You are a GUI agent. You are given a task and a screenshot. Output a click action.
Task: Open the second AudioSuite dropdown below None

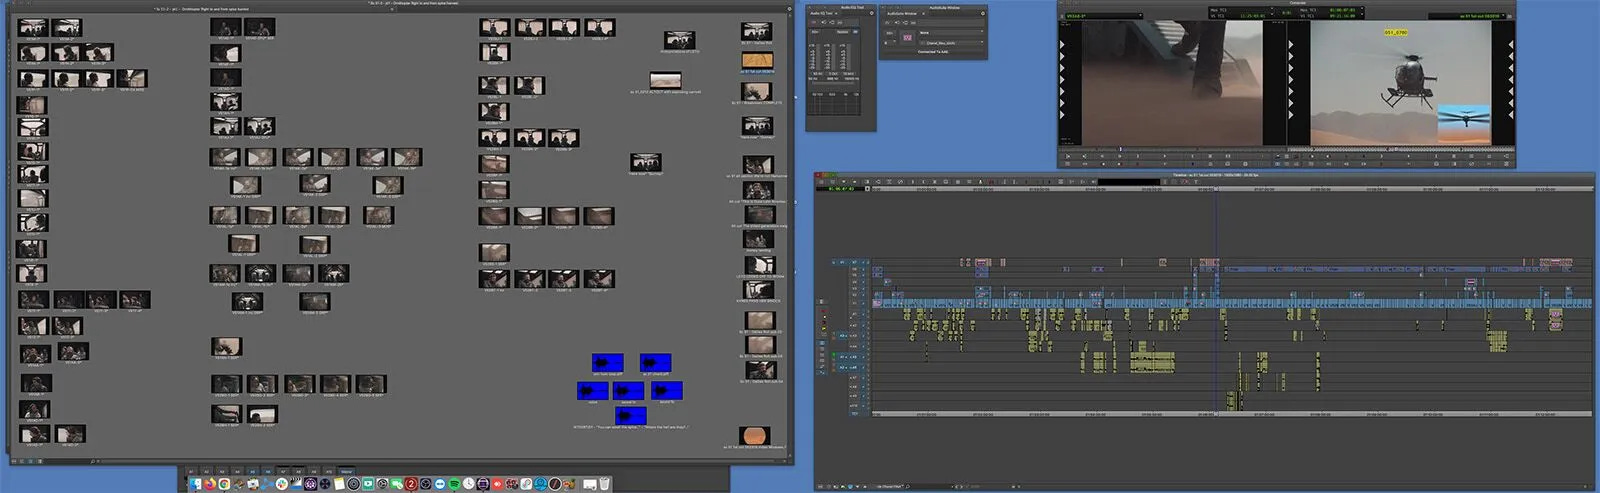[951, 43]
